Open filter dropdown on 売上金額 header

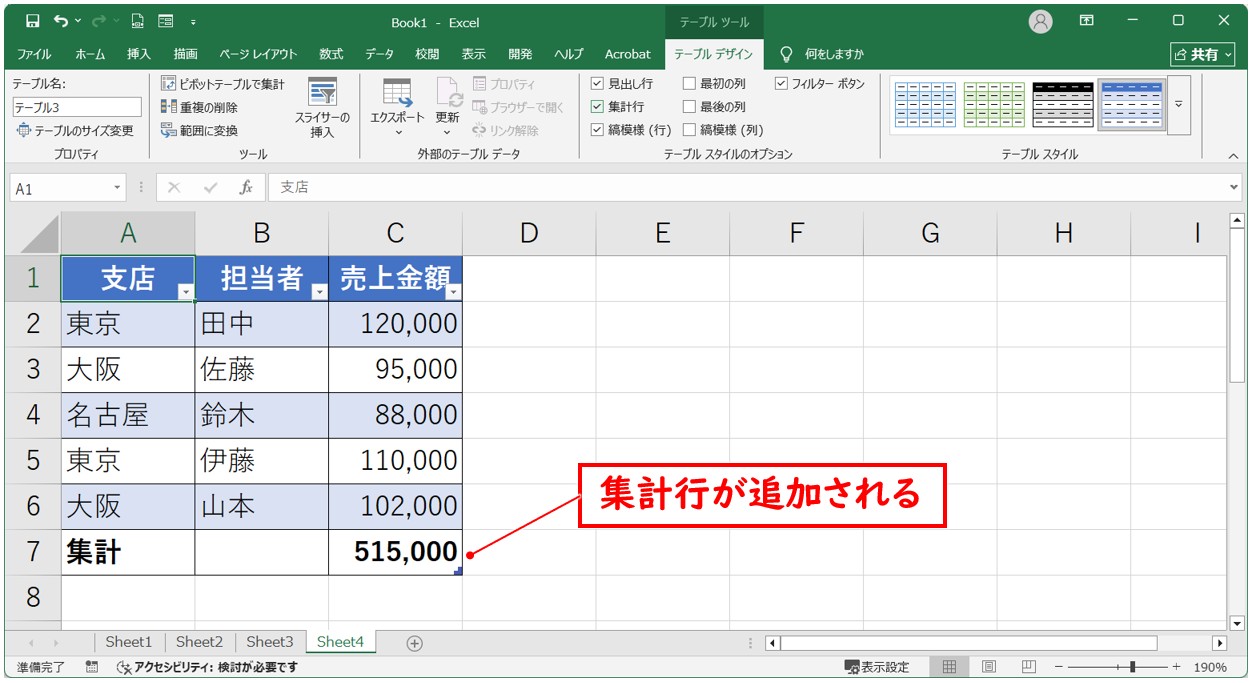point(453,291)
